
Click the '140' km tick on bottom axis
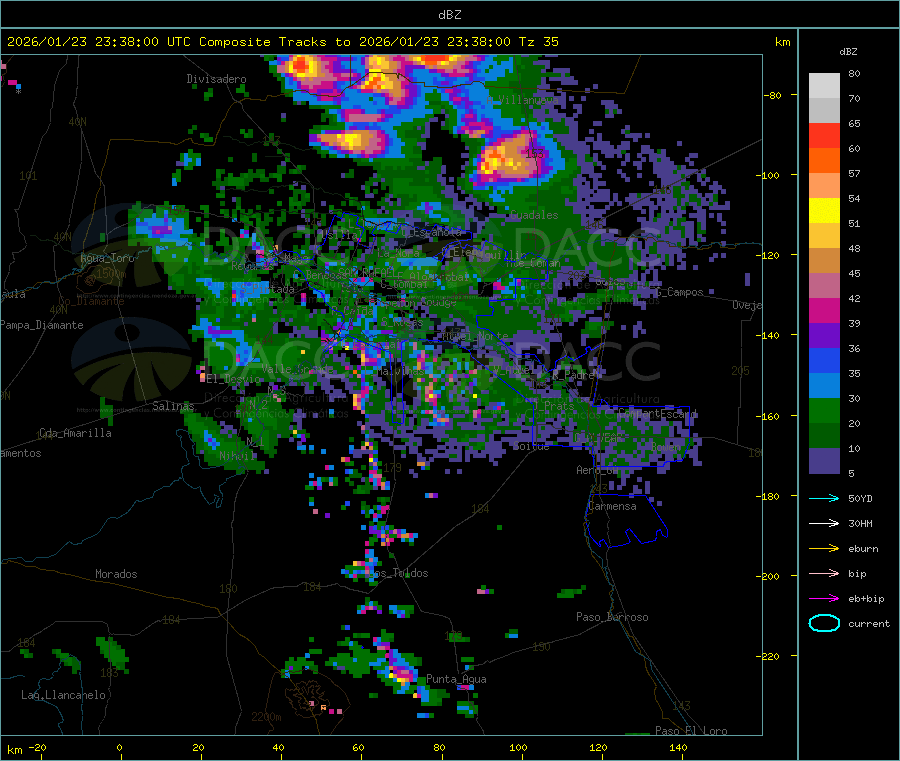tap(678, 747)
